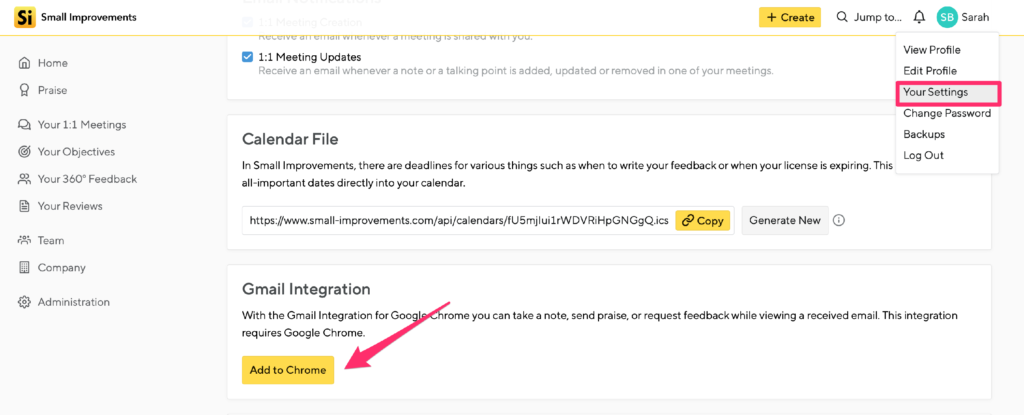Click the Praise ribbon icon
Image resolution: width=1024 pixels, height=415 pixels.
24,90
